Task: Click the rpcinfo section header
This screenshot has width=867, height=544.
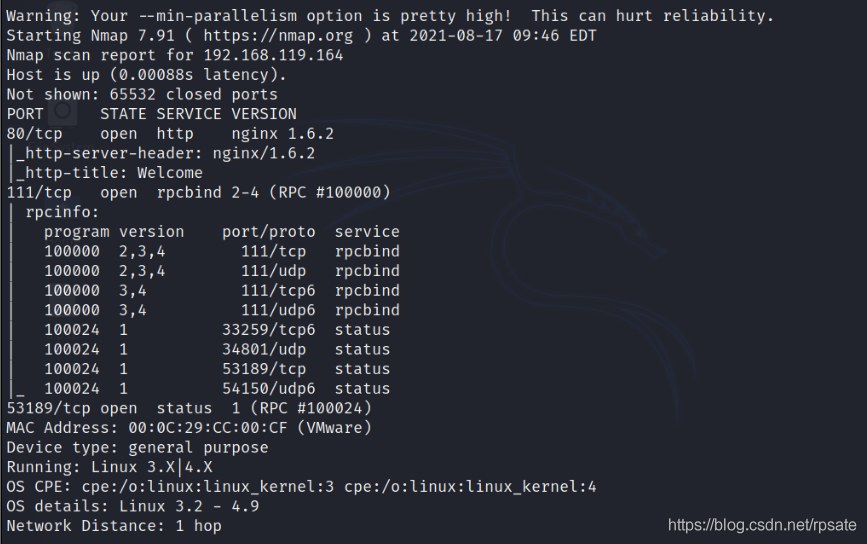Action: tap(62, 212)
